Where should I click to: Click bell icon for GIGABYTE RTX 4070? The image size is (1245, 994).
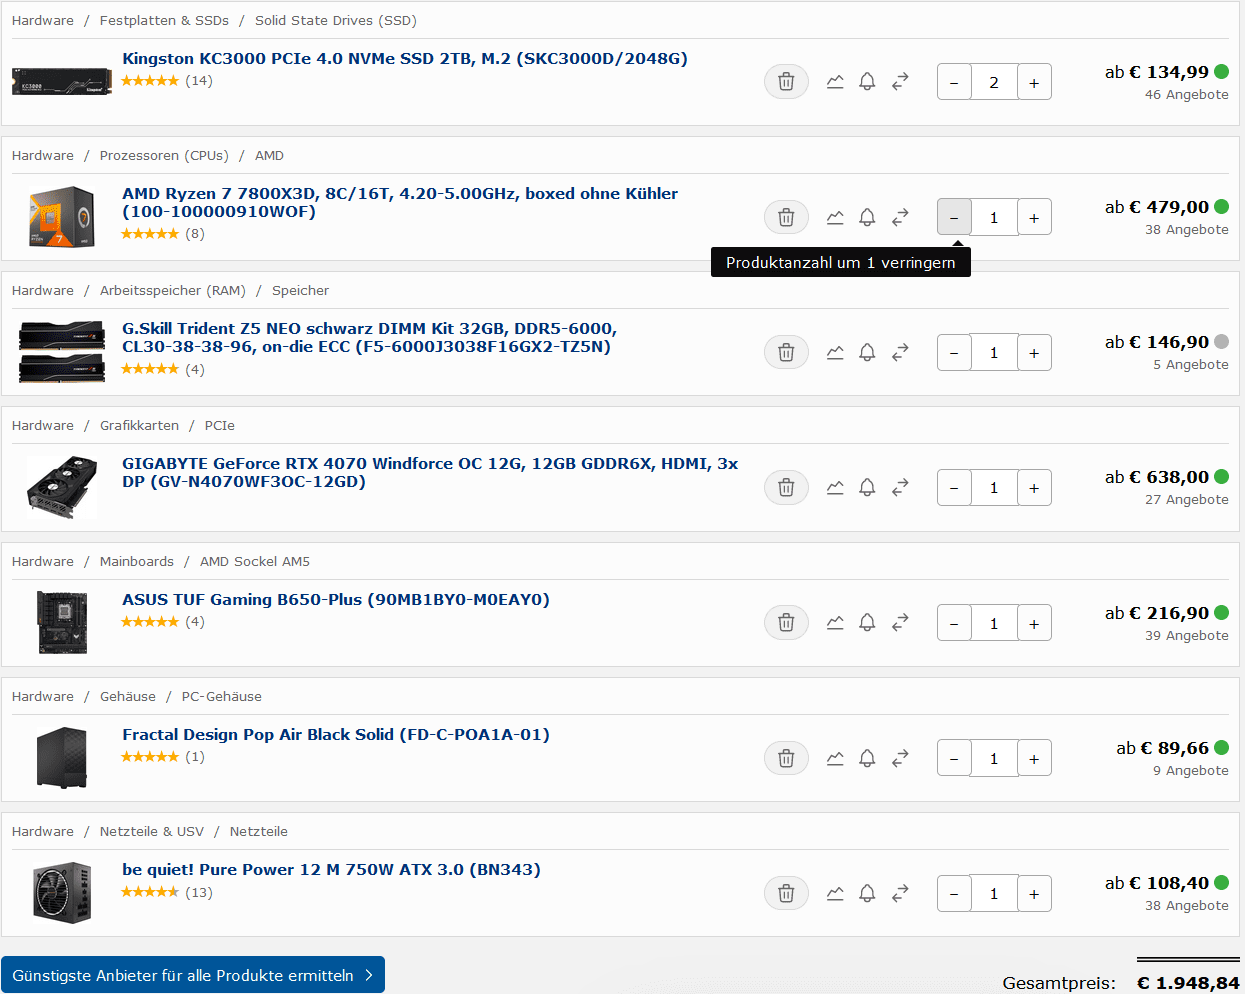coord(867,487)
